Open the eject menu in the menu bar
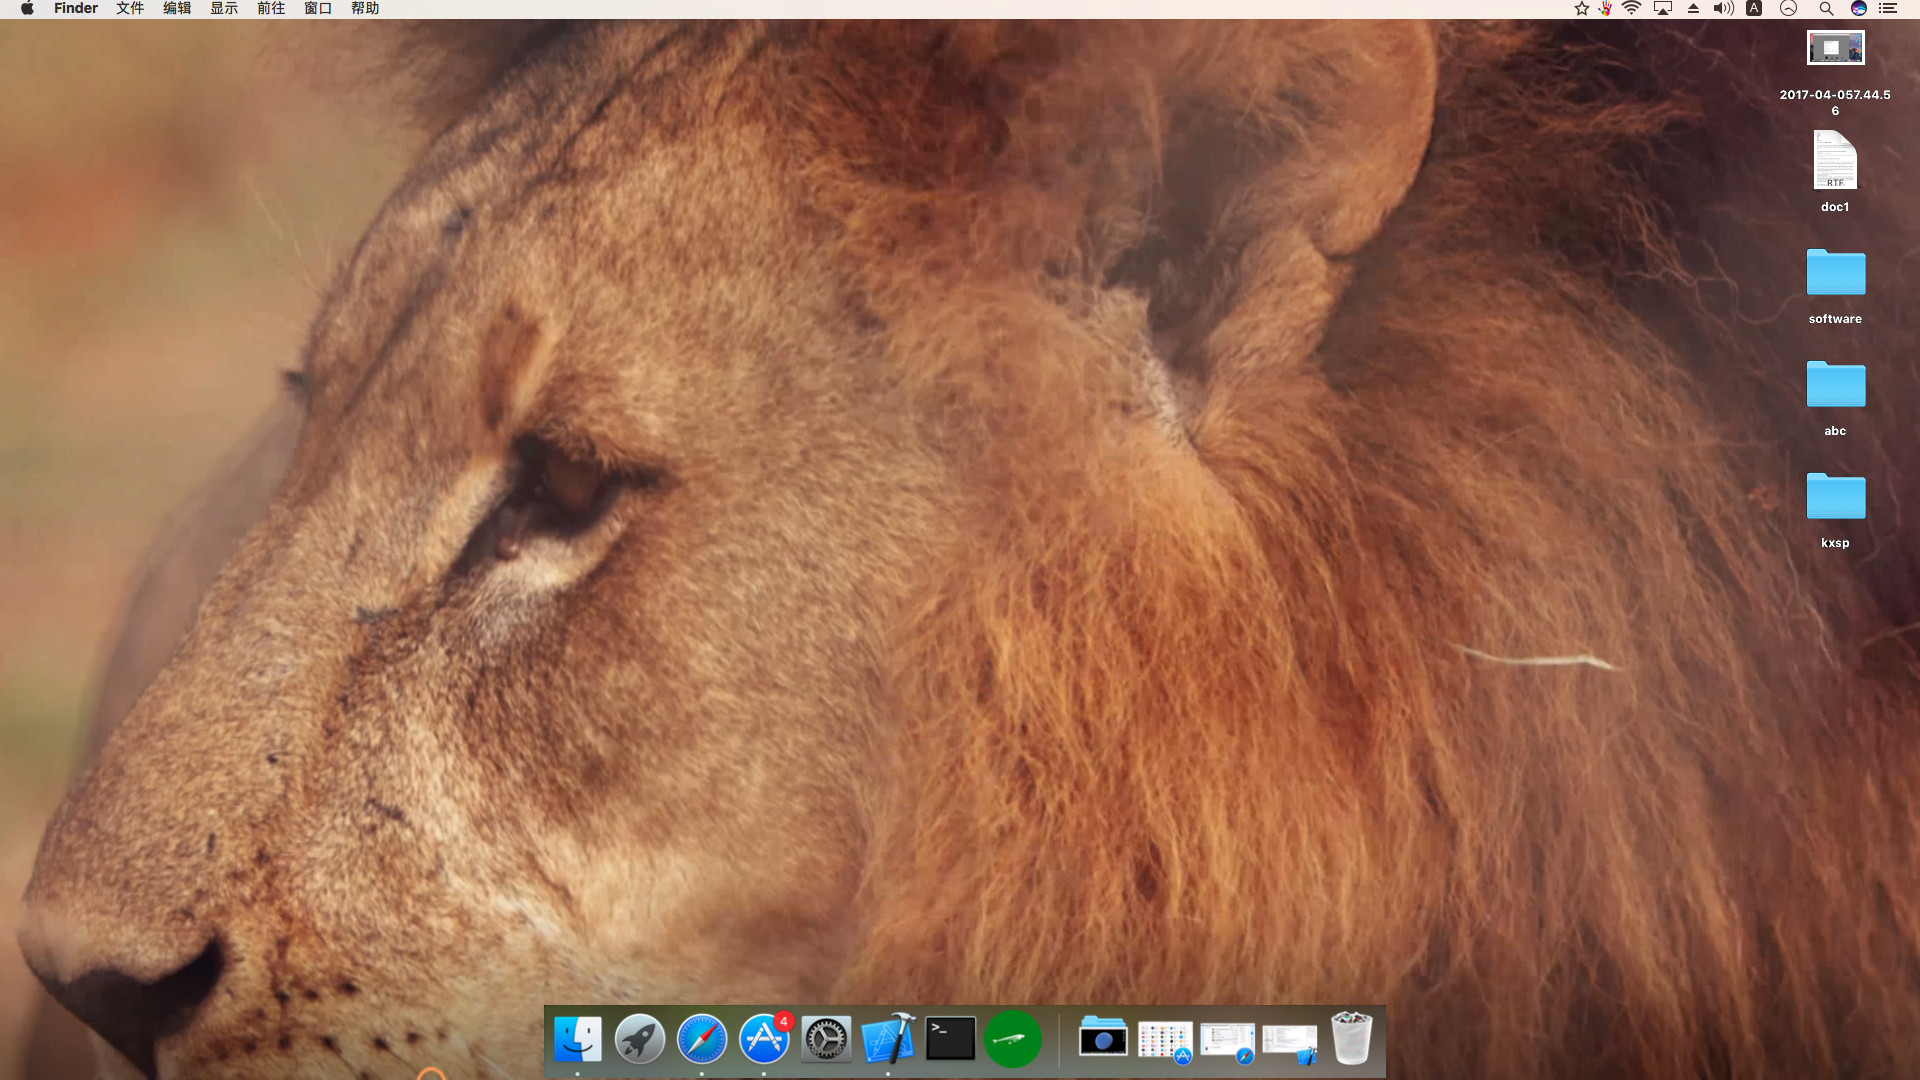Image resolution: width=1920 pixels, height=1080 pixels. [x=1693, y=8]
